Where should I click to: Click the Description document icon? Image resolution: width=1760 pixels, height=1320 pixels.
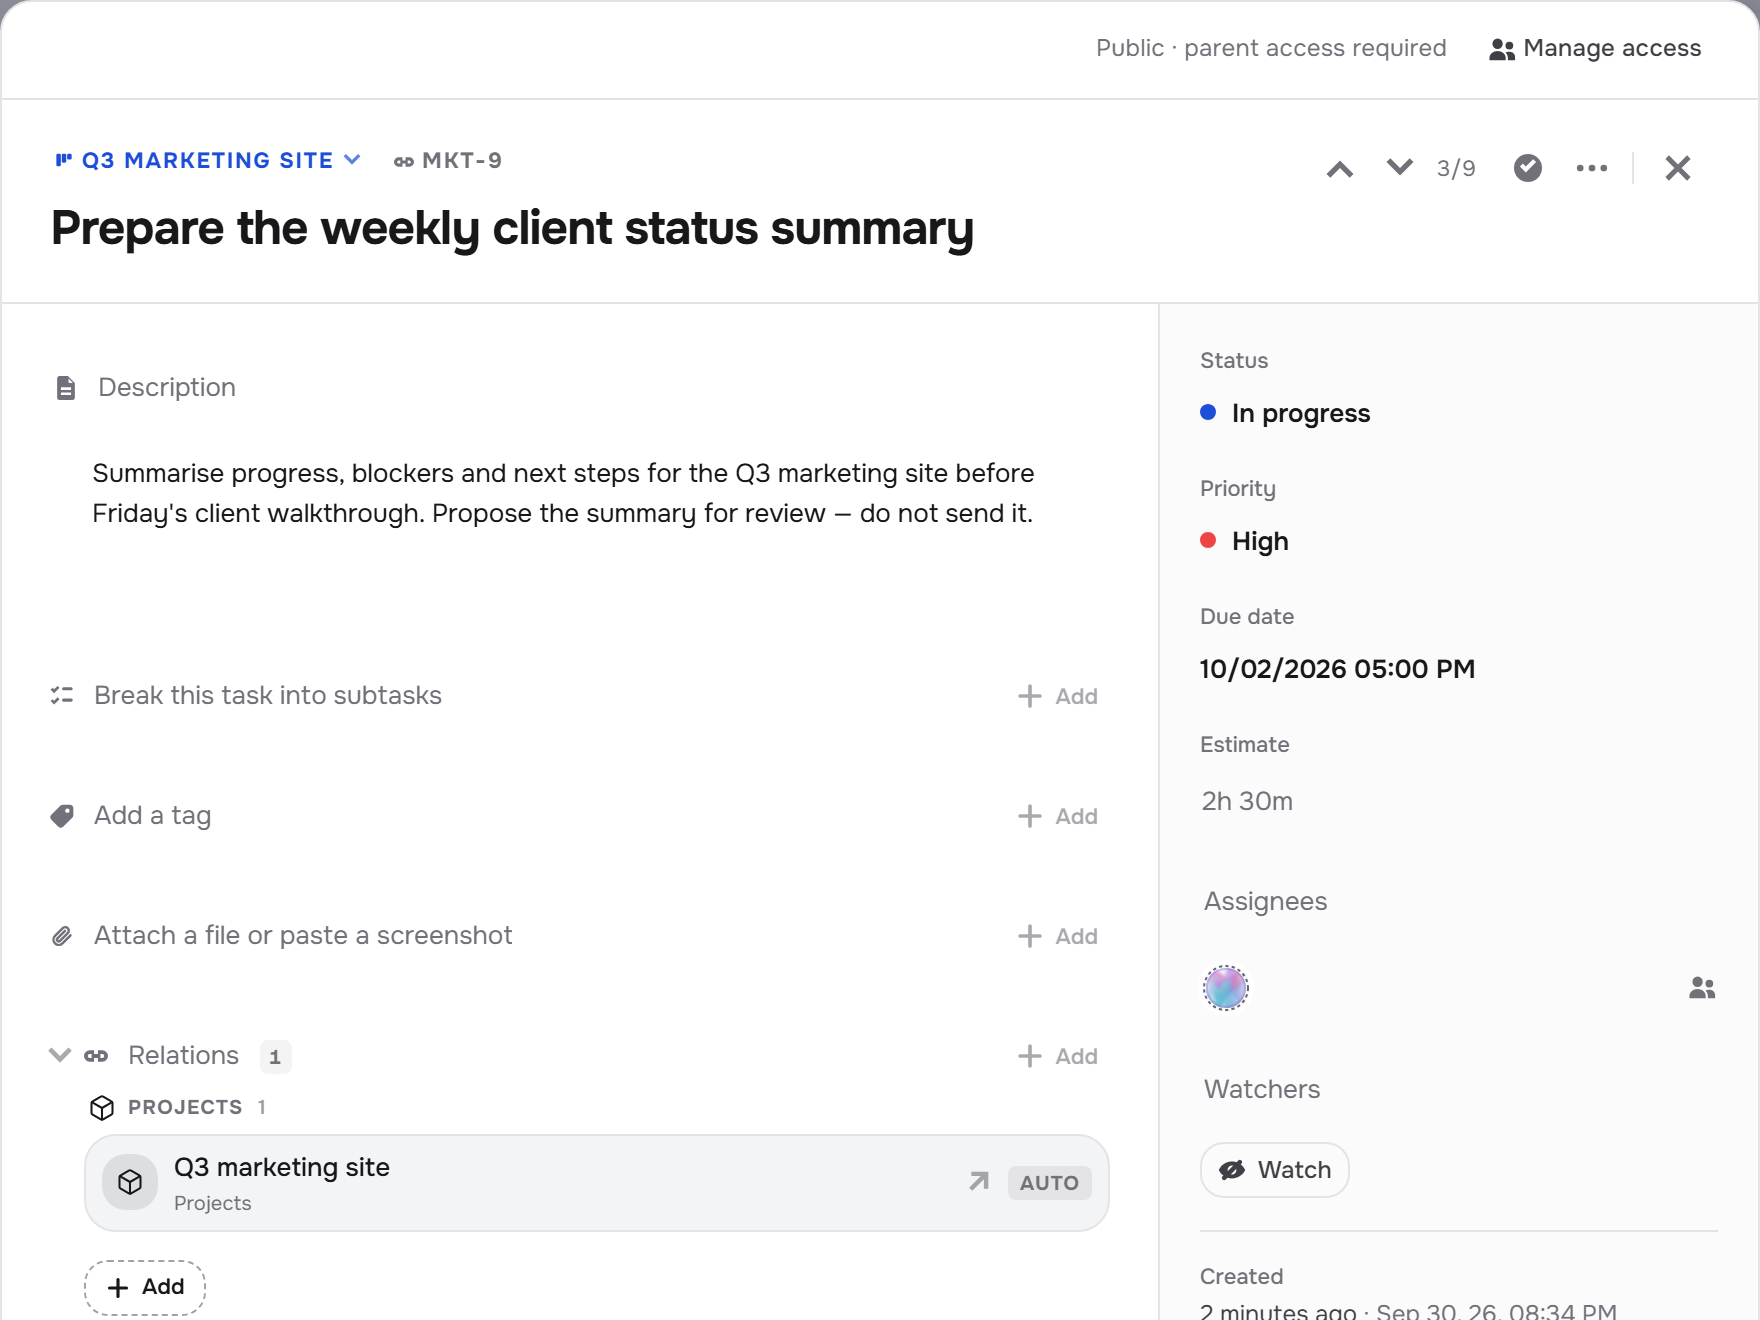pyautogui.click(x=66, y=388)
